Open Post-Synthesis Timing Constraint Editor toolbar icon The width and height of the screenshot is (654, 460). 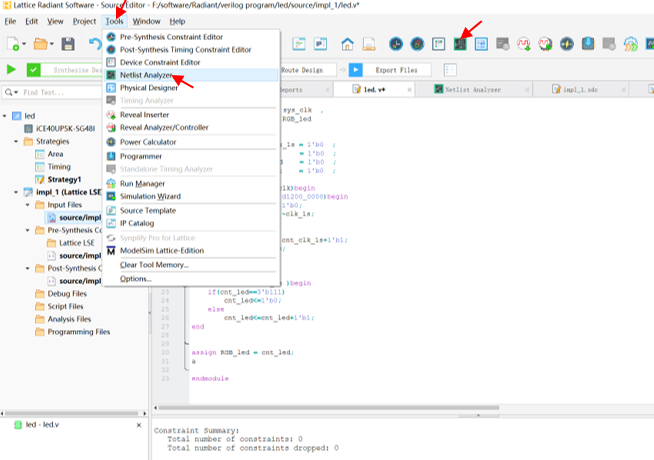tap(417, 44)
